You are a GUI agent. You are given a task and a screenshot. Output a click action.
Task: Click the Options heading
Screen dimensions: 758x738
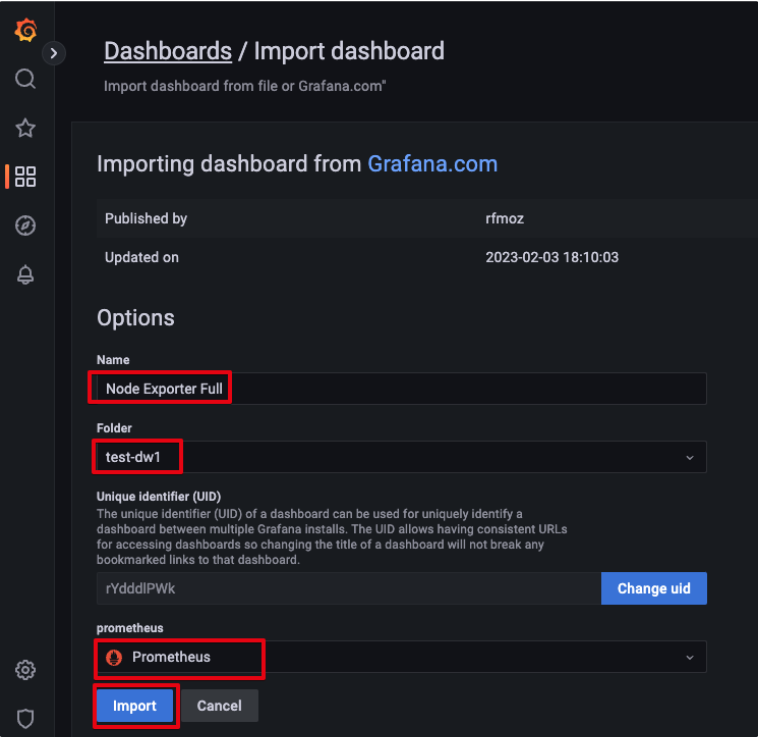(x=136, y=318)
